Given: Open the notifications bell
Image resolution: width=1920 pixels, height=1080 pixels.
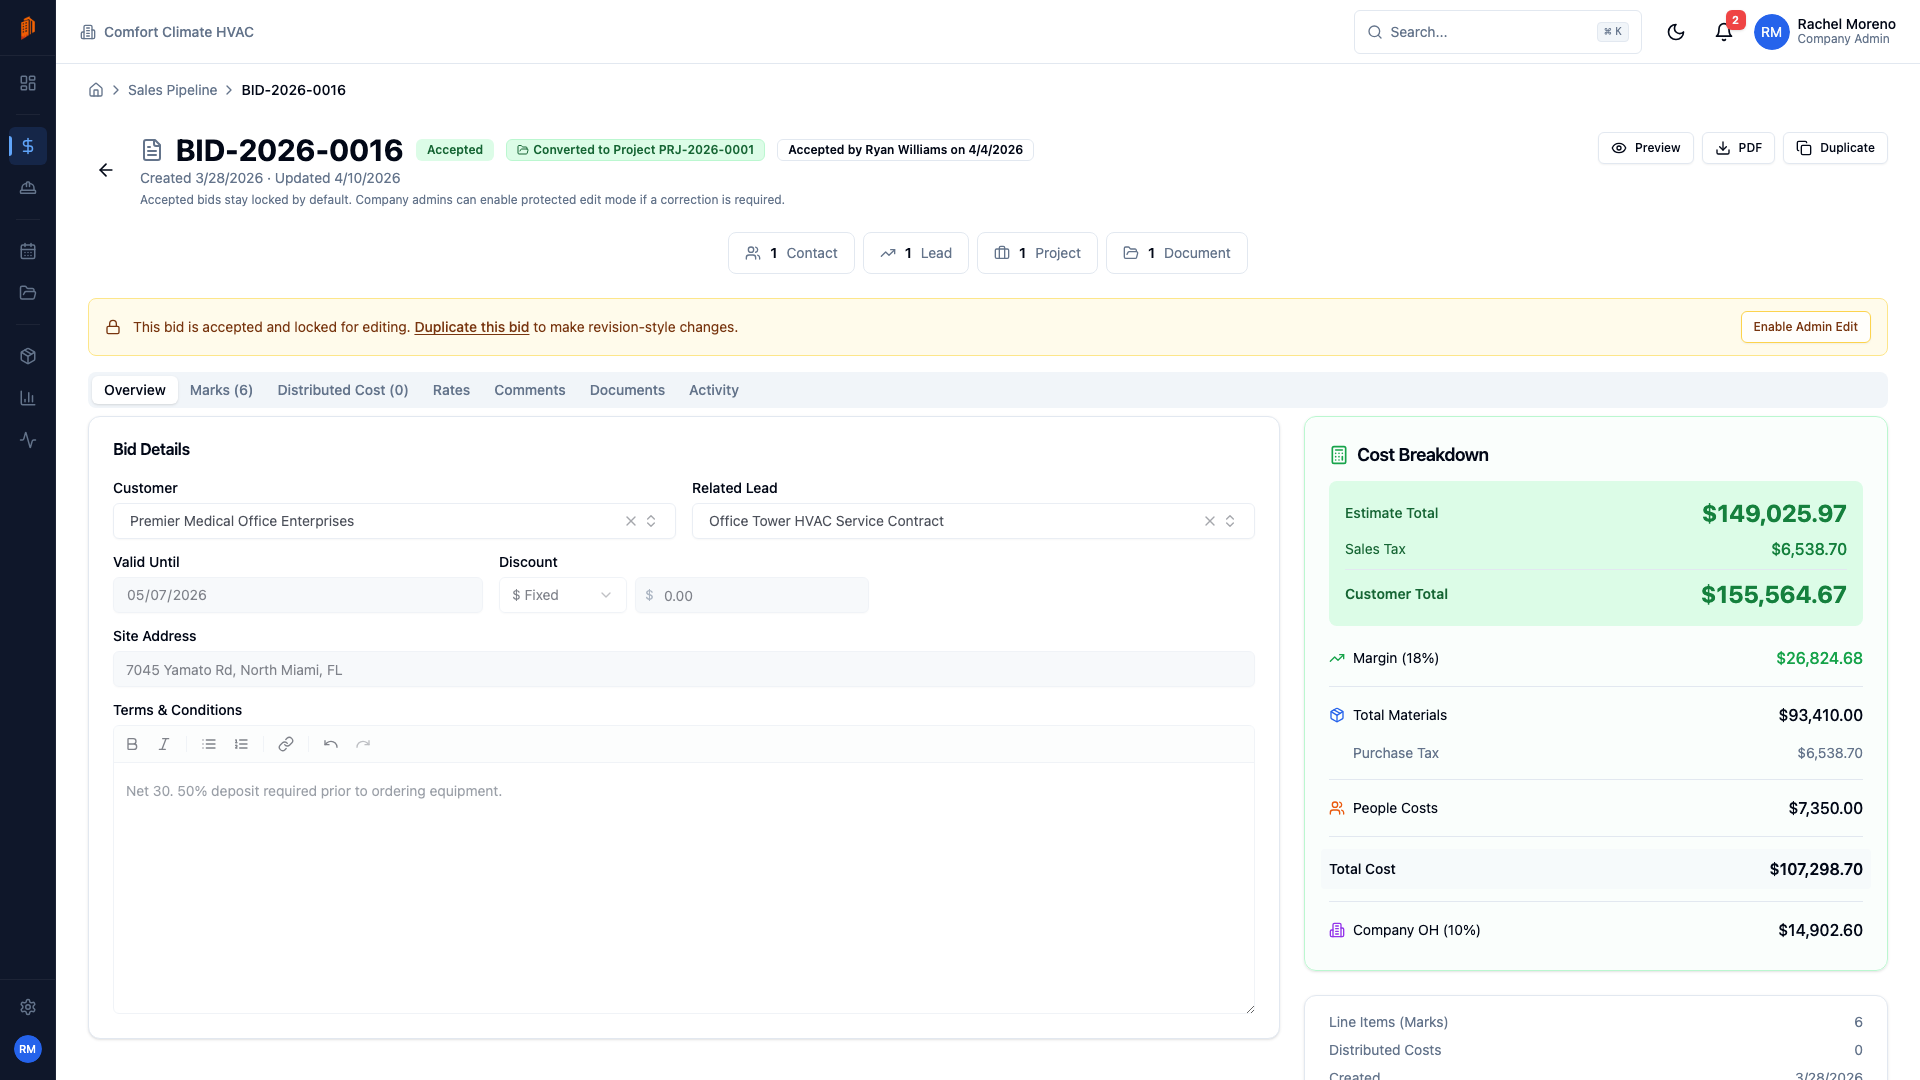Looking at the screenshot, I should coord(1722,31).
